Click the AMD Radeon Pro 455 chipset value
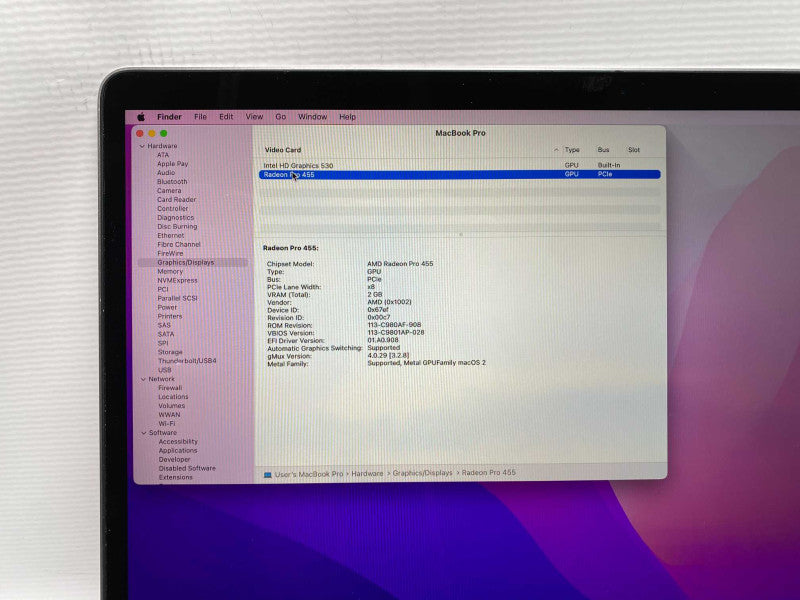The height and width of the screenshot is (600, 800). pos(400,264)
